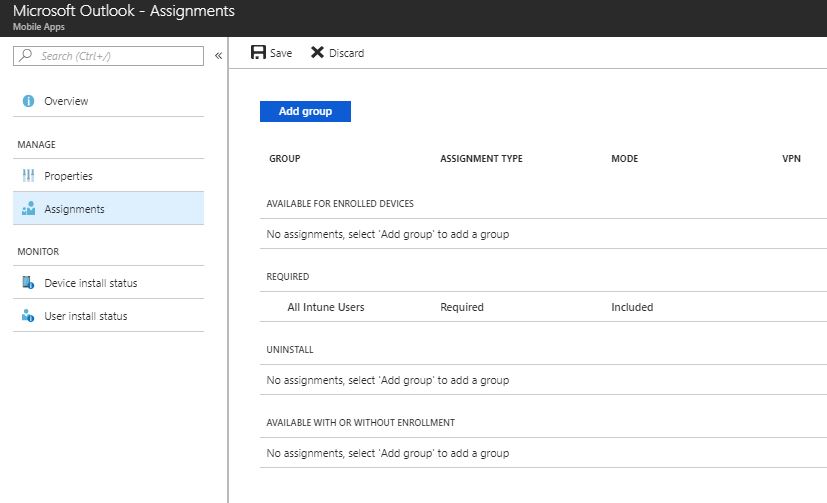This screenshot has height=503, width=827.
Task: Open Device install status page
Action: click(x=108, y=283)
